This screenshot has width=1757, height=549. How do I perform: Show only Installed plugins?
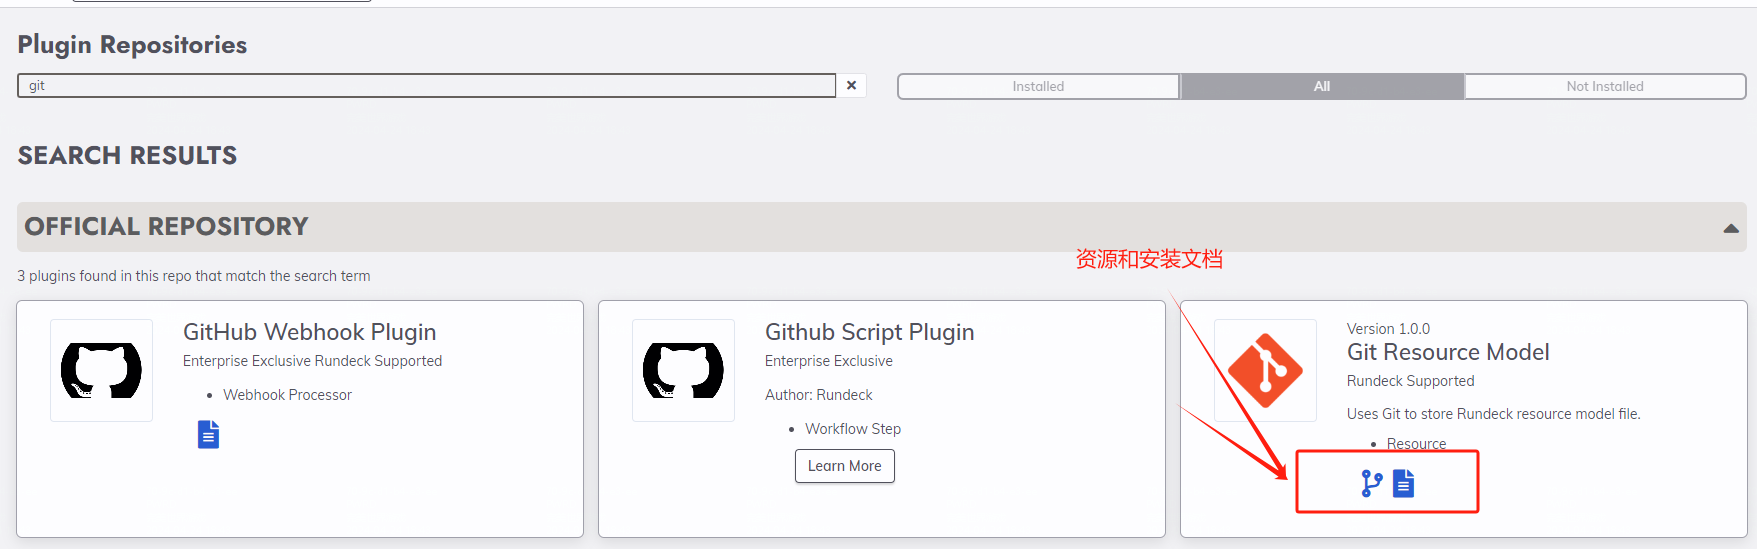1038,87
